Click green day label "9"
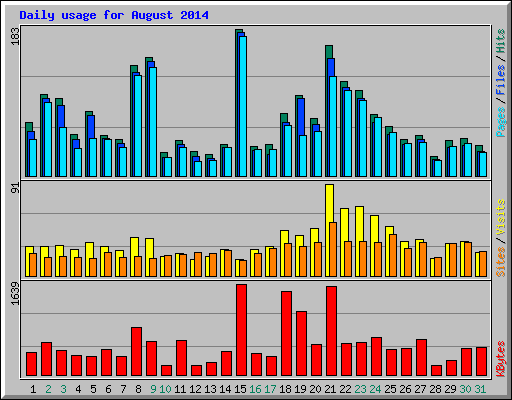 click(153, 389)
